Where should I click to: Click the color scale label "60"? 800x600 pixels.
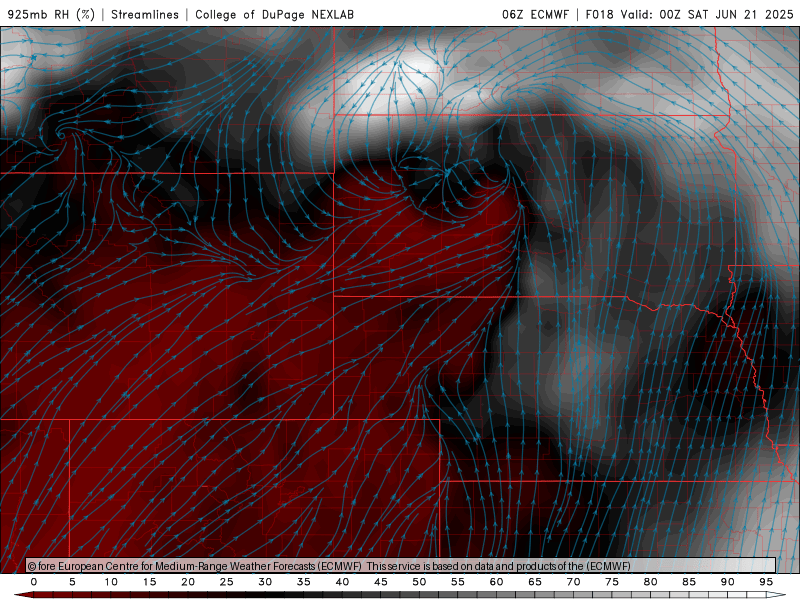(x=496, y=582)
